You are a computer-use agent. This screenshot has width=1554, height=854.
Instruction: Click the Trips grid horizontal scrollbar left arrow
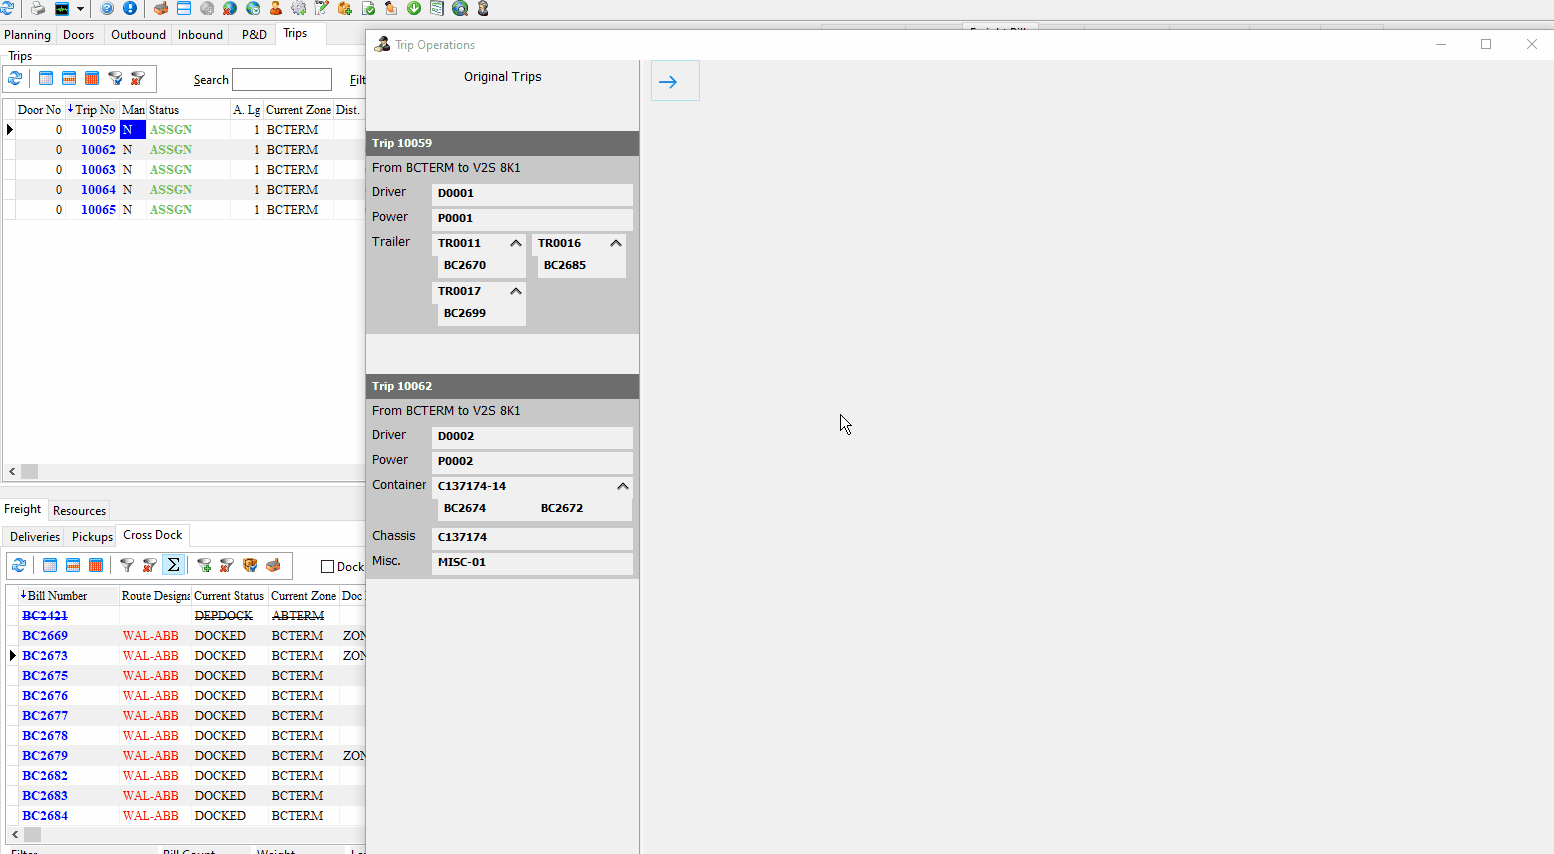point(12,471)
